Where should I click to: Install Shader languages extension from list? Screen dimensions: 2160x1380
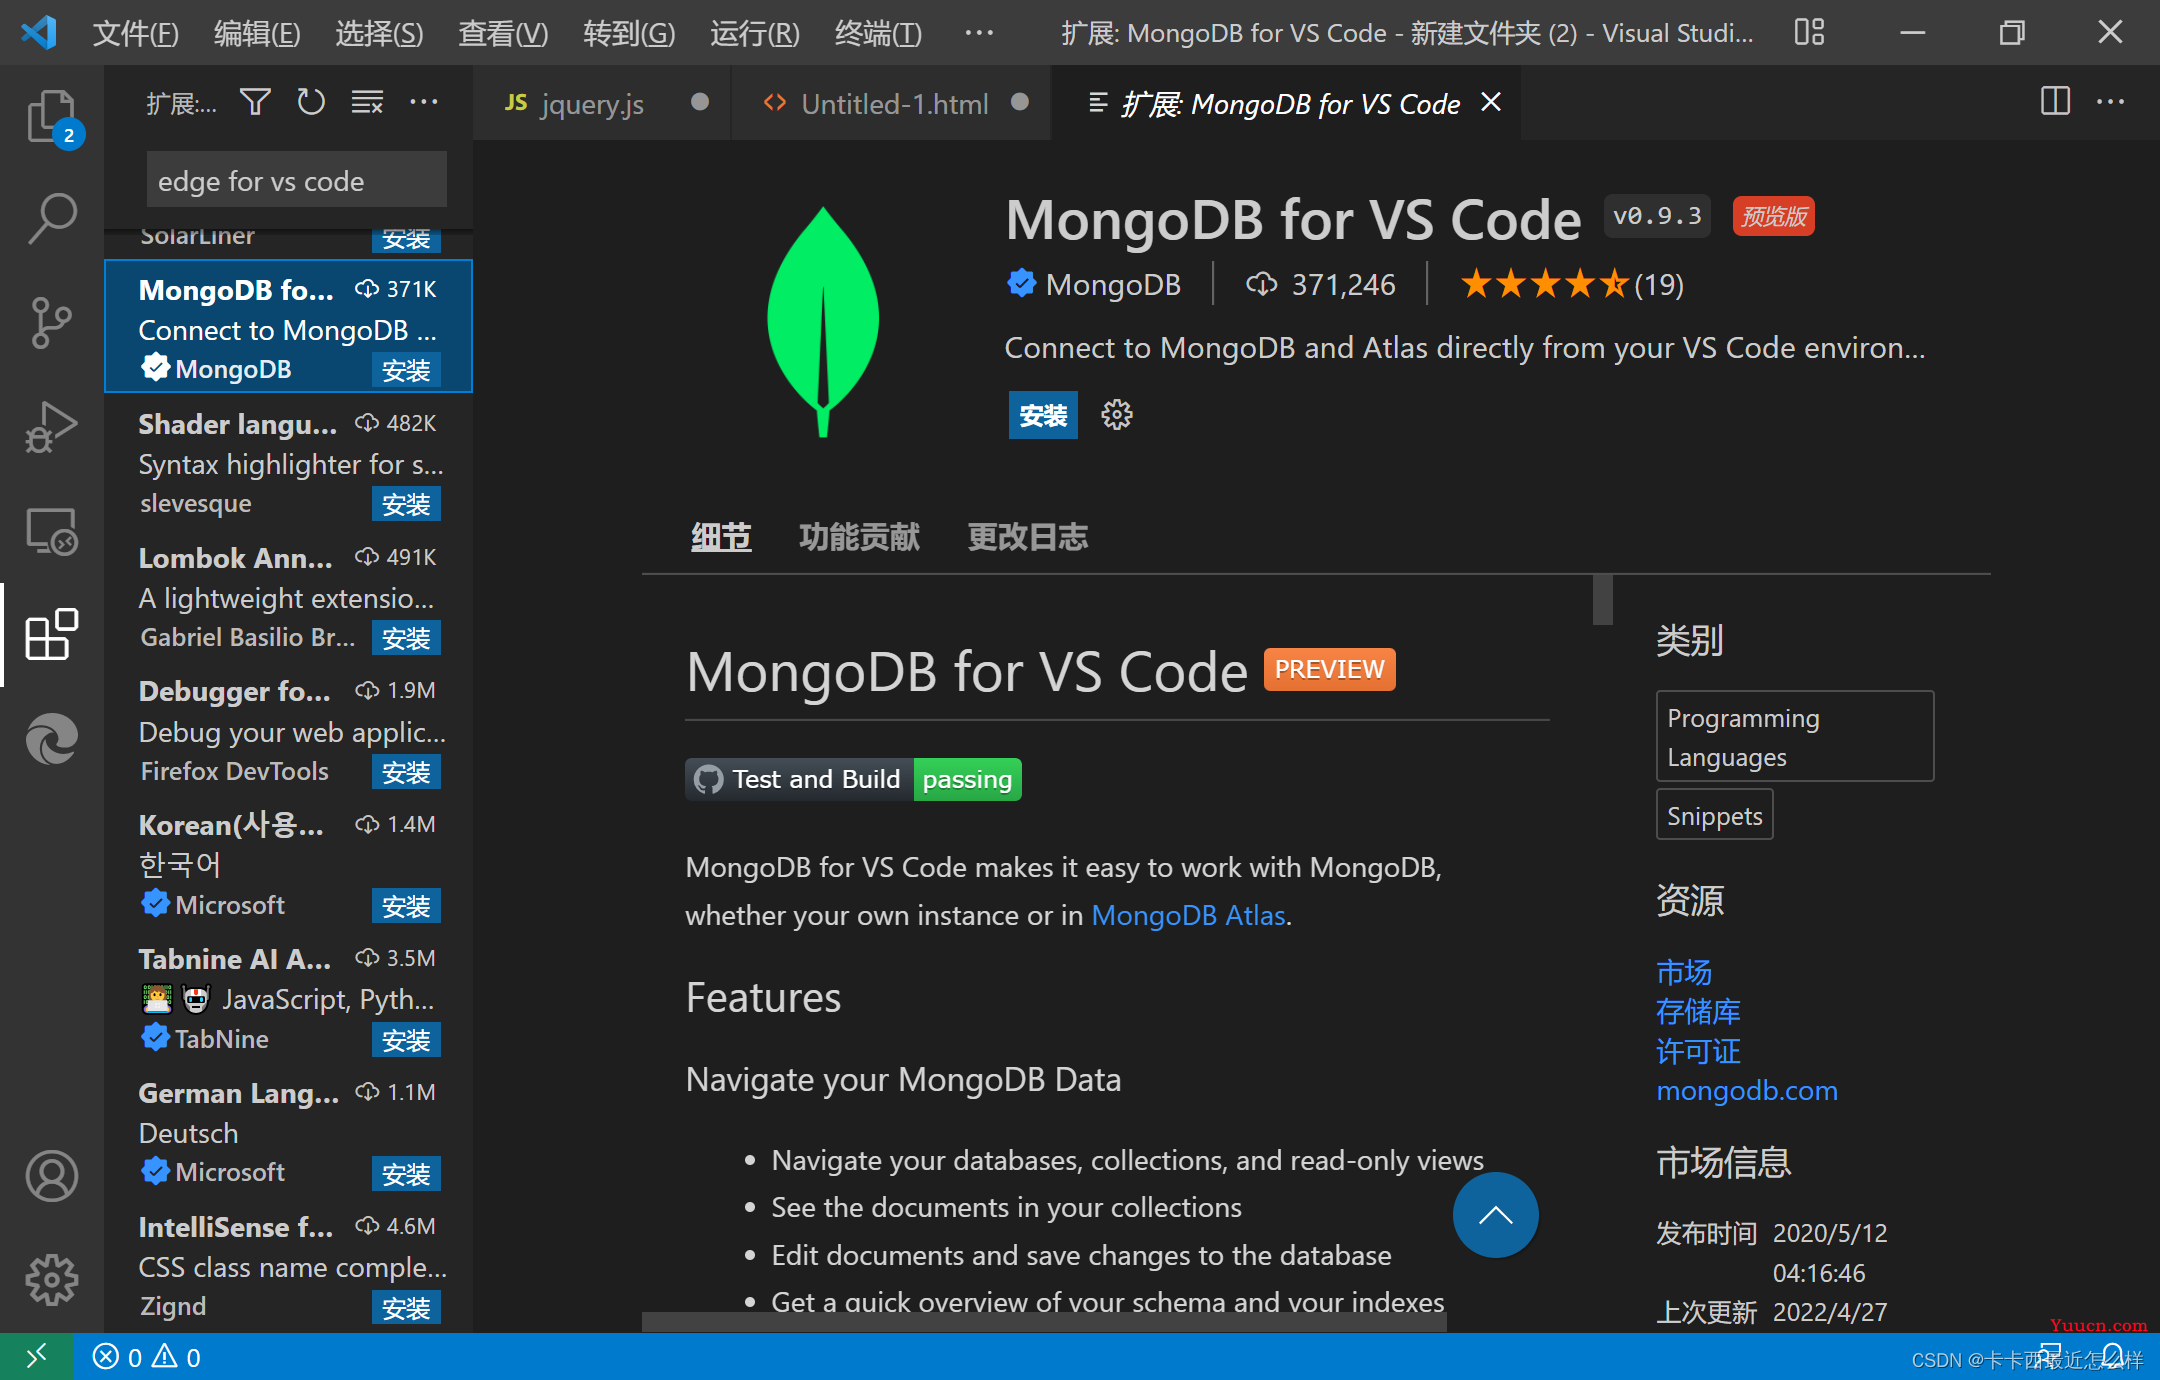coord(406,505)
